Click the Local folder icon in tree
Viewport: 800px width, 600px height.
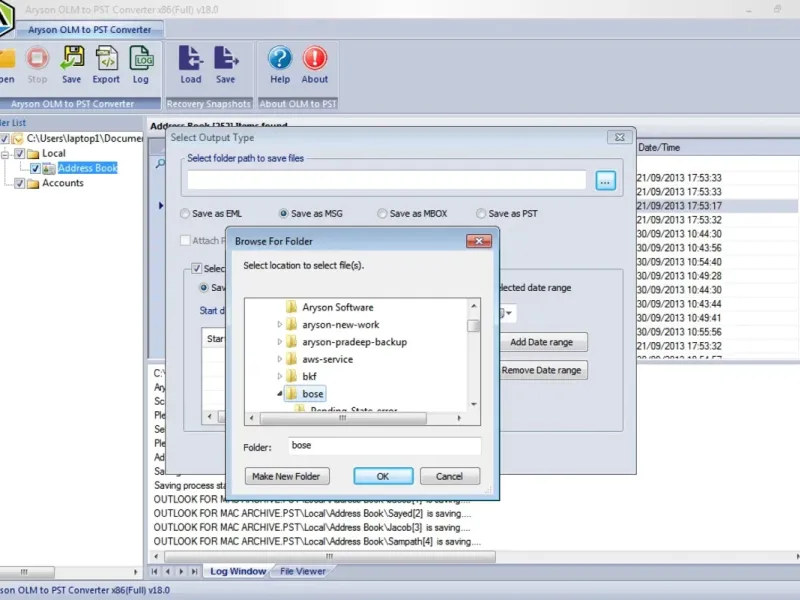[x=33, y=154]
